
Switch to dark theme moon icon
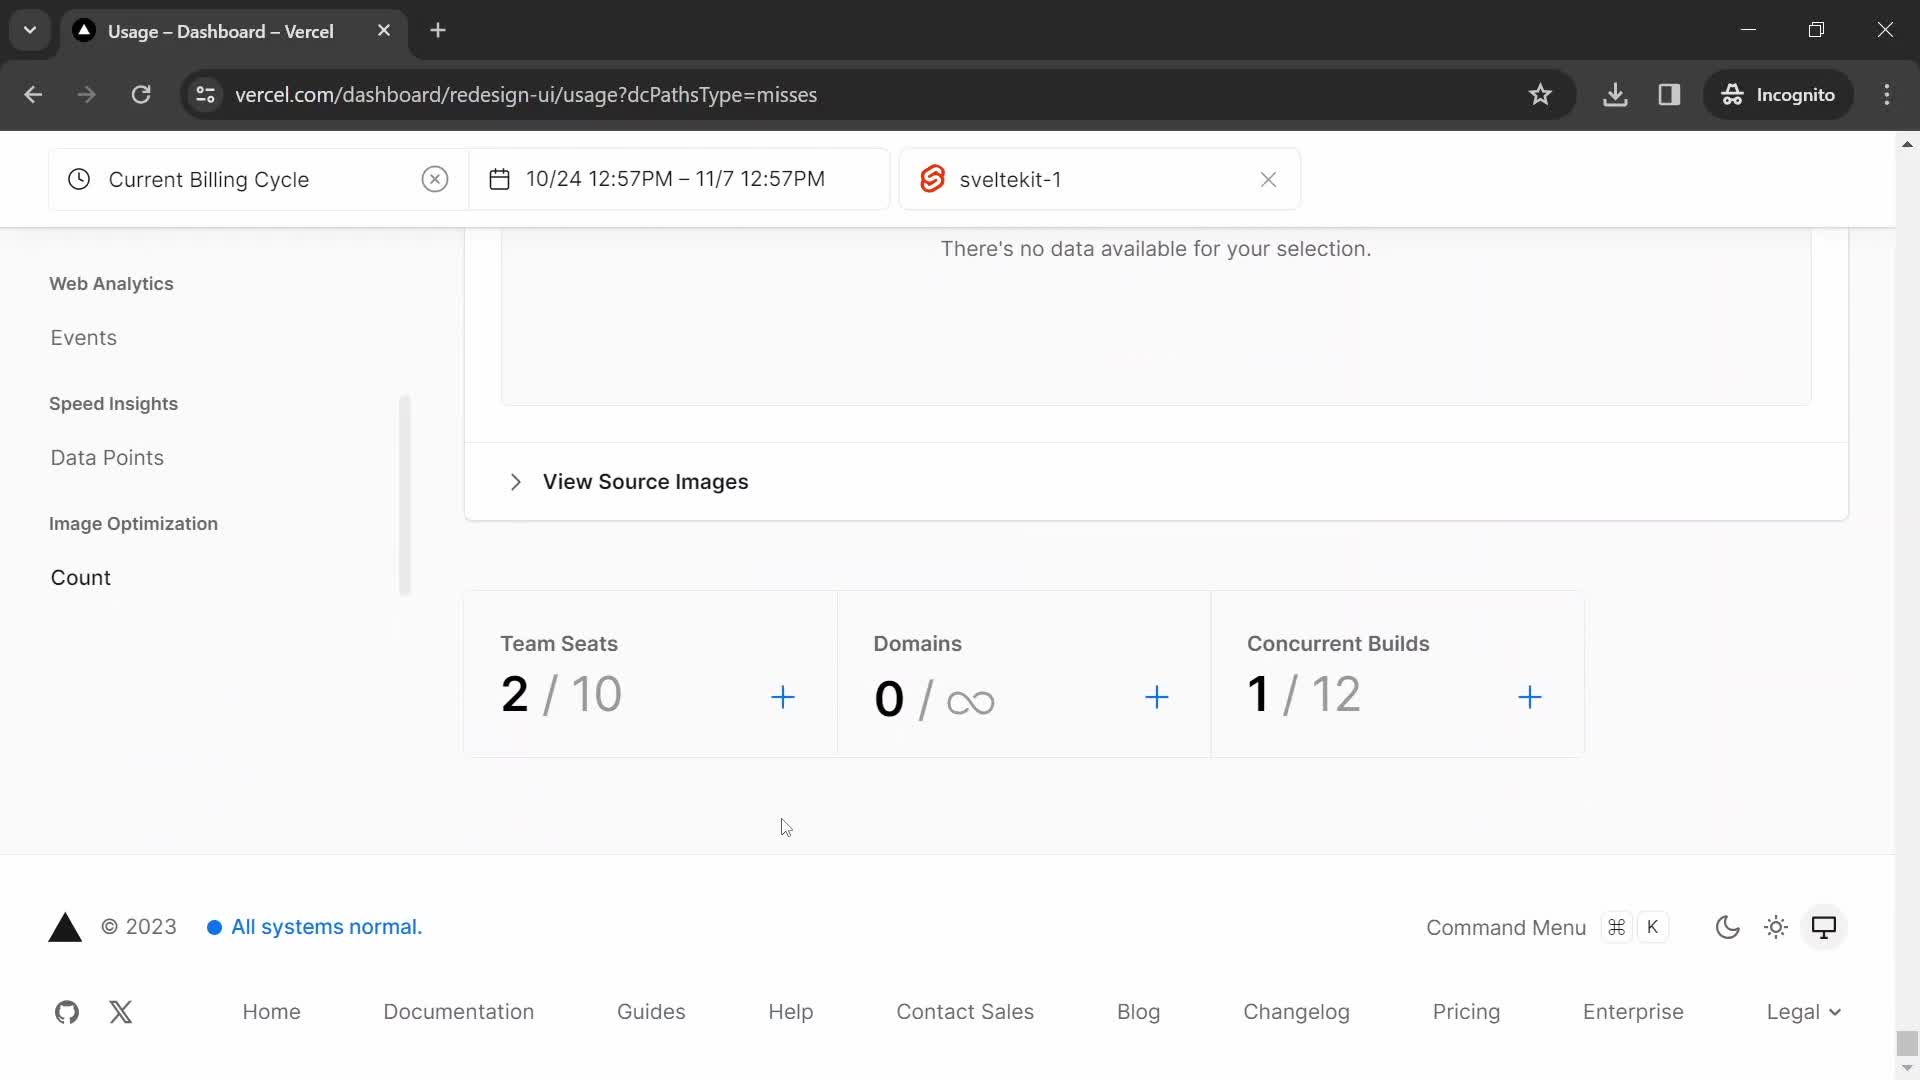click(x=1728, y=928)
